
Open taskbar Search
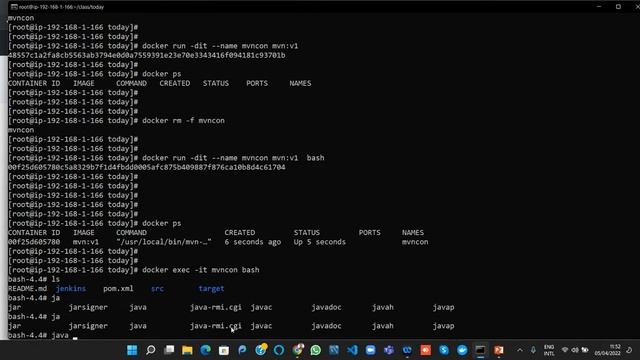click(151, 350)
